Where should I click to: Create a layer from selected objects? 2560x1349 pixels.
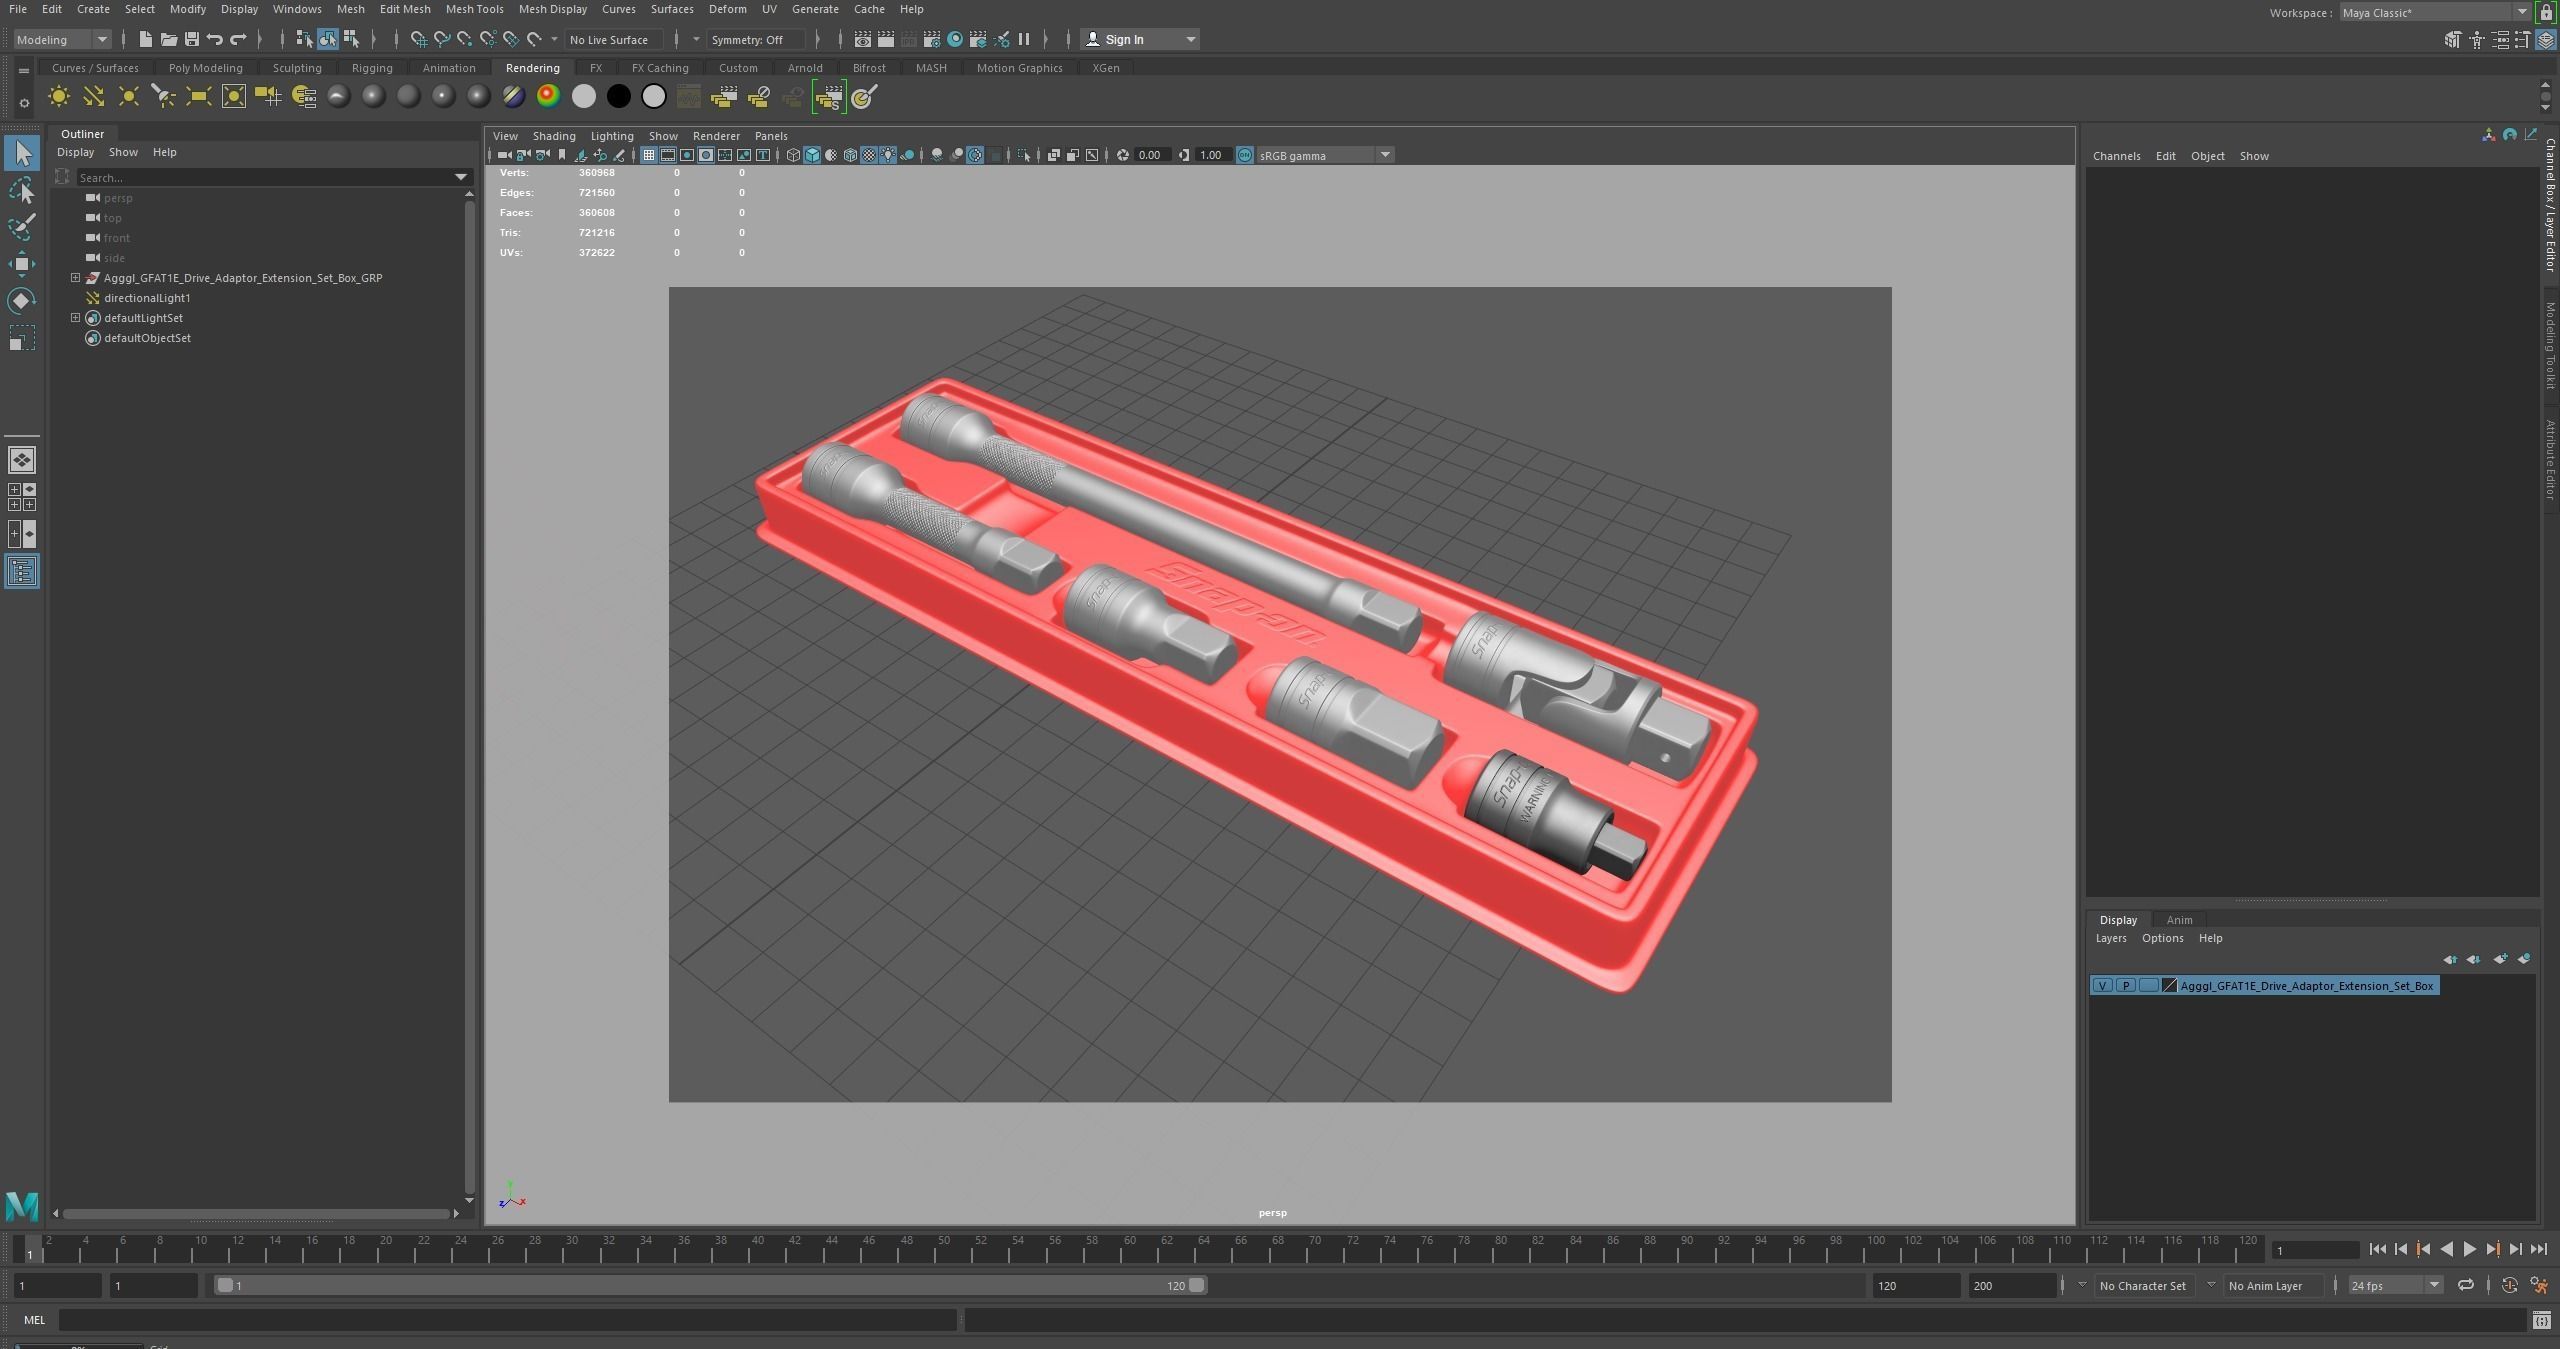coord(2524,959)
